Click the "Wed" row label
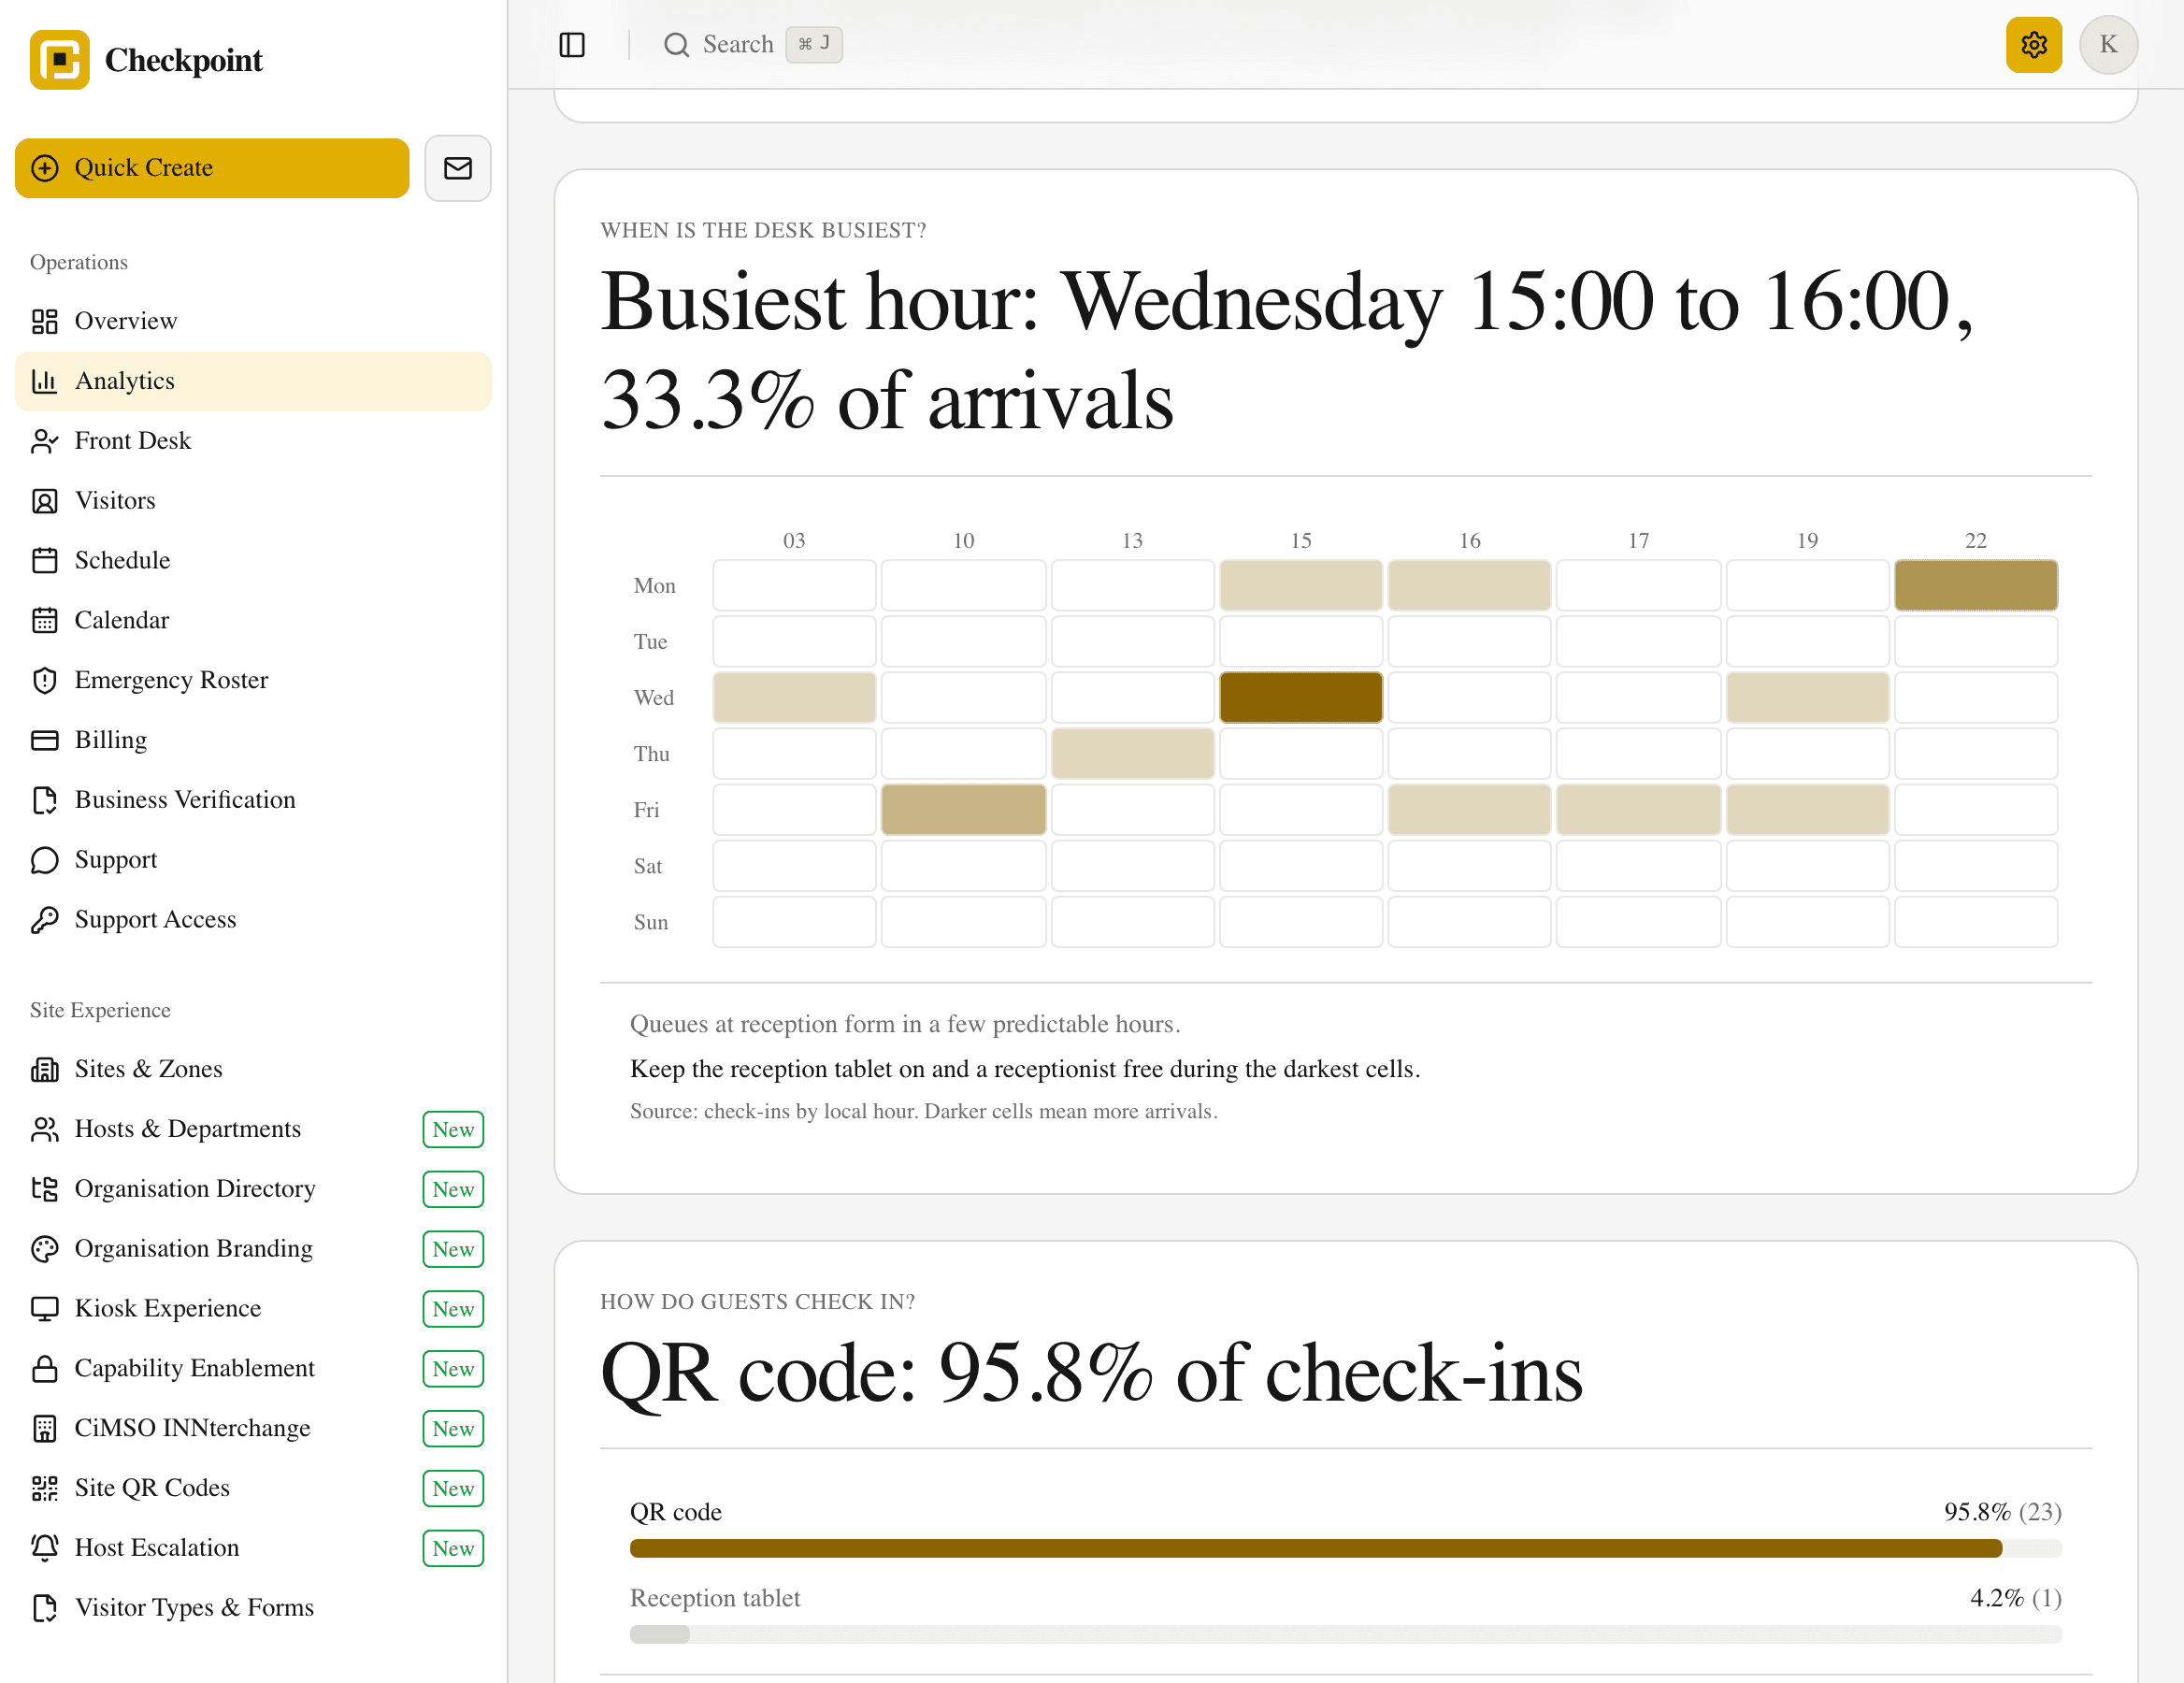 coord(654,698)
